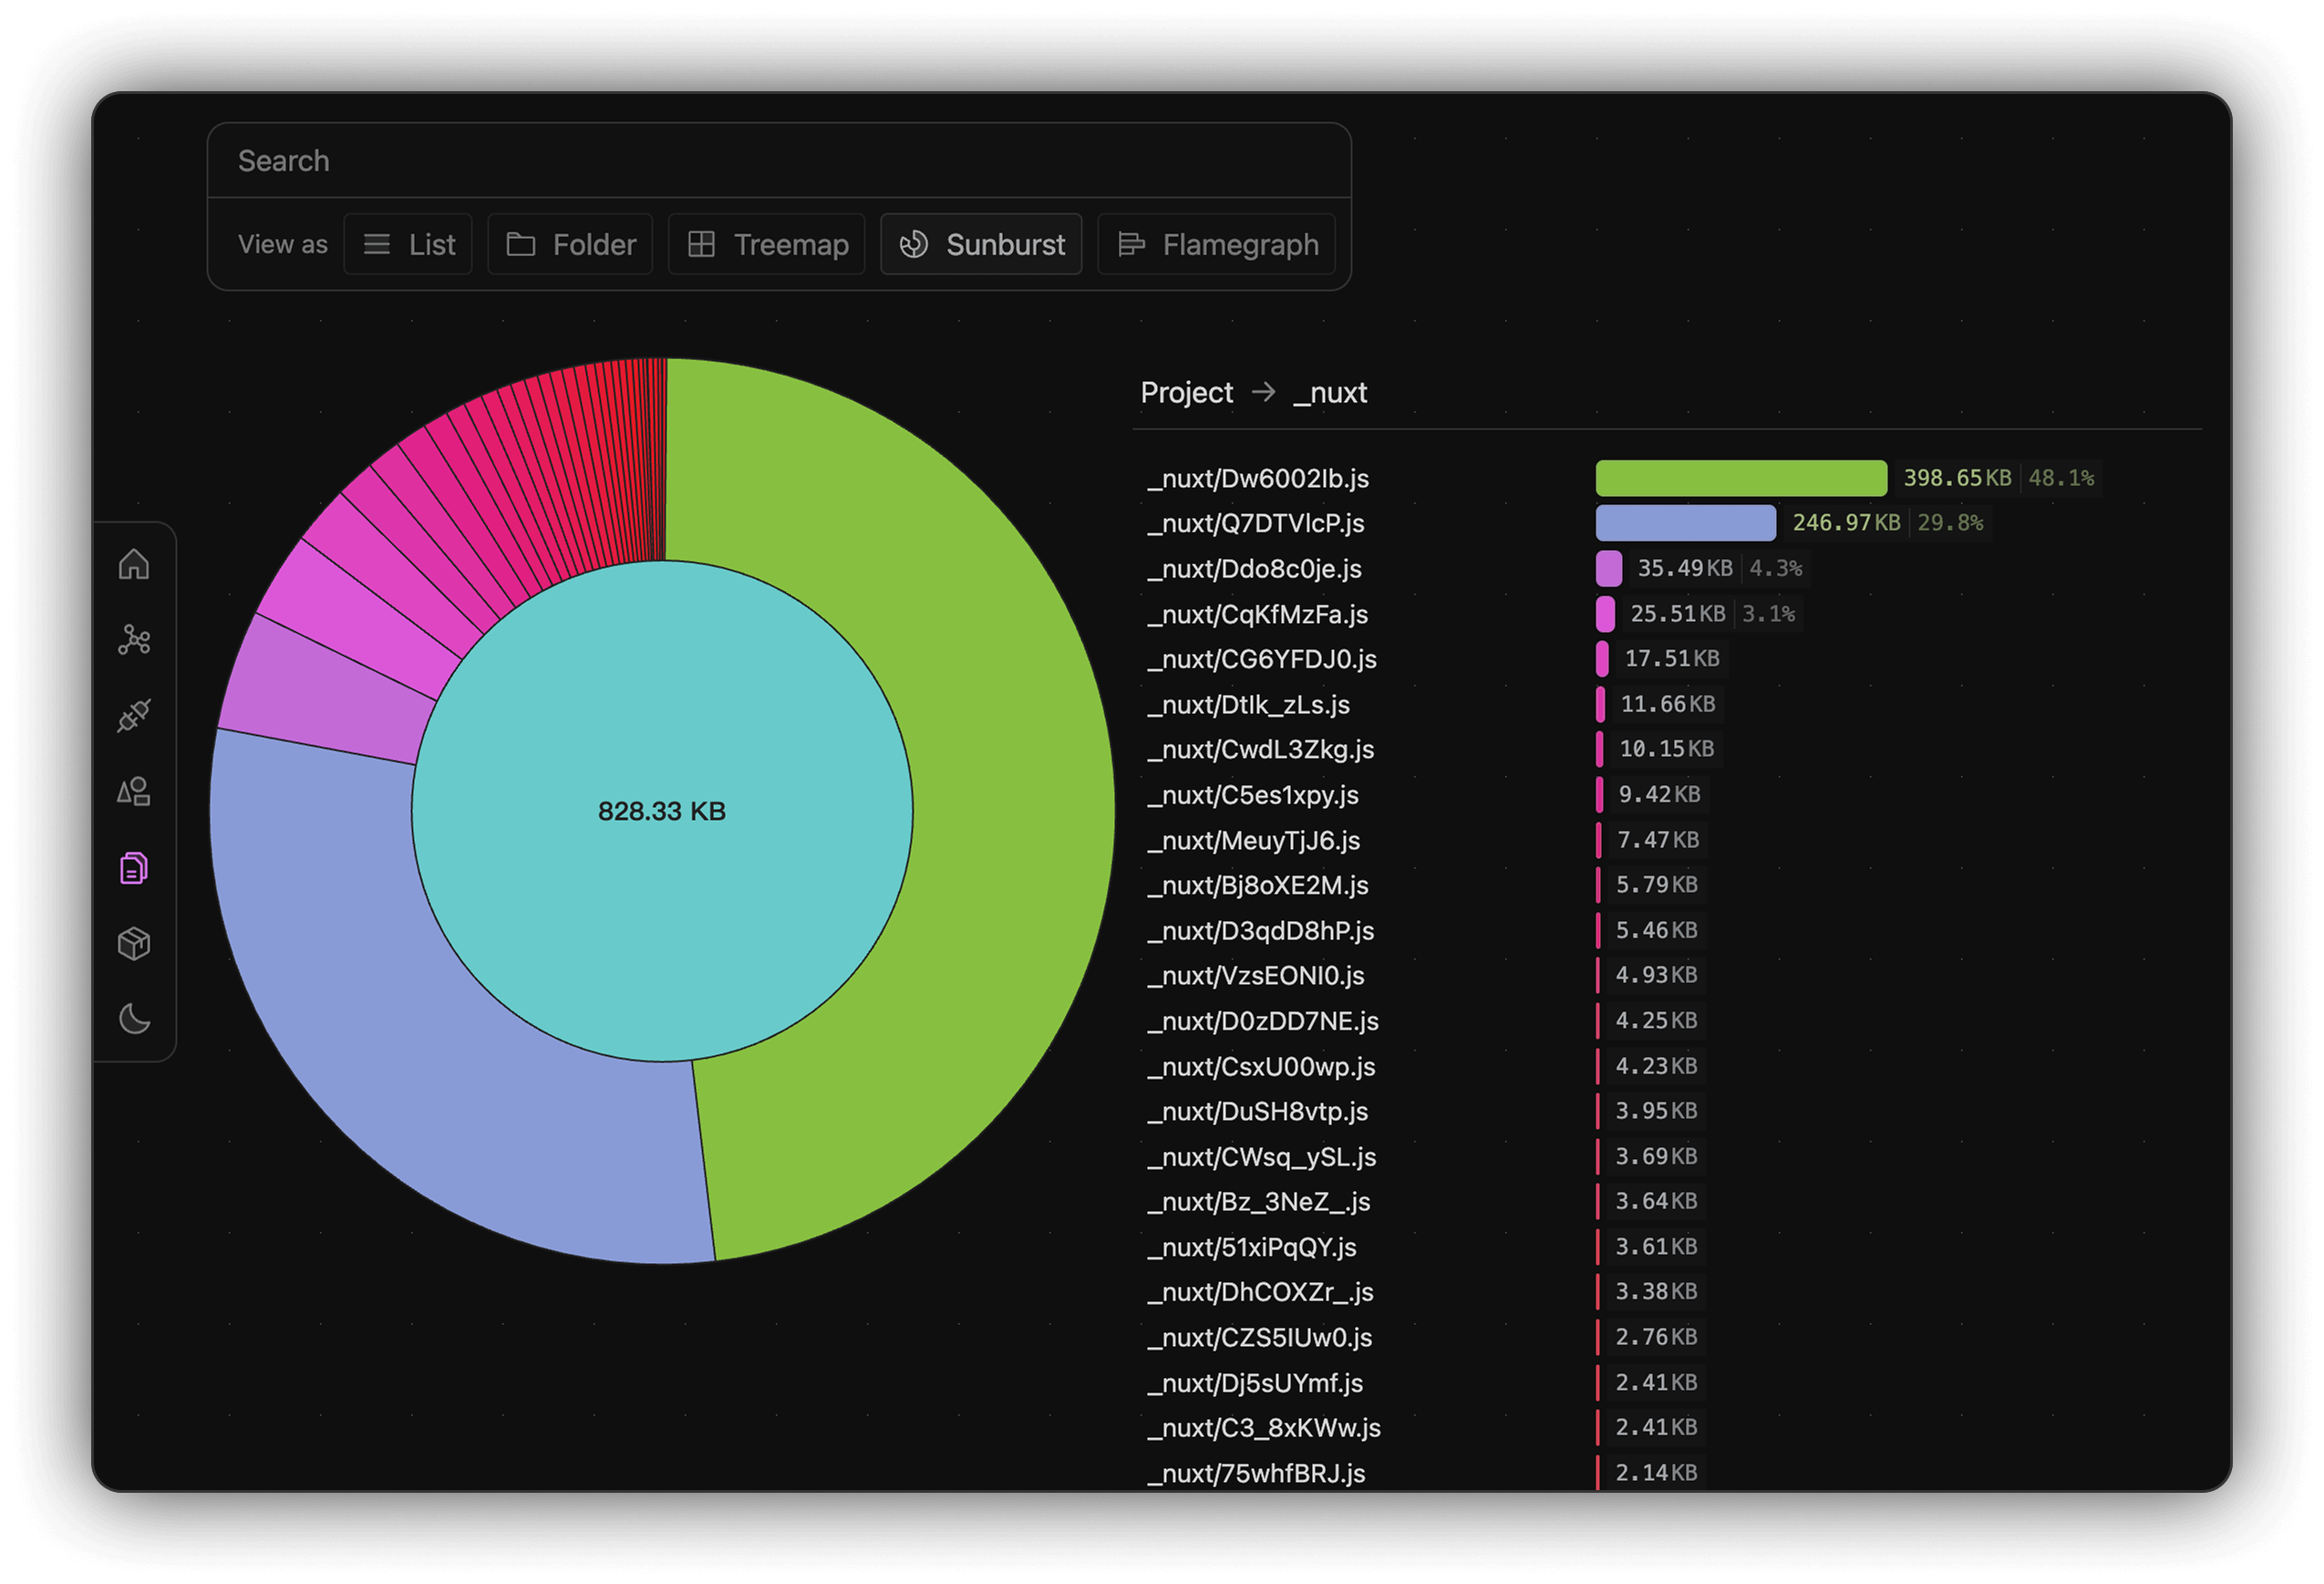Focus the Search input field
The width and height of the screenshot is (2324, 1584).
780,160
